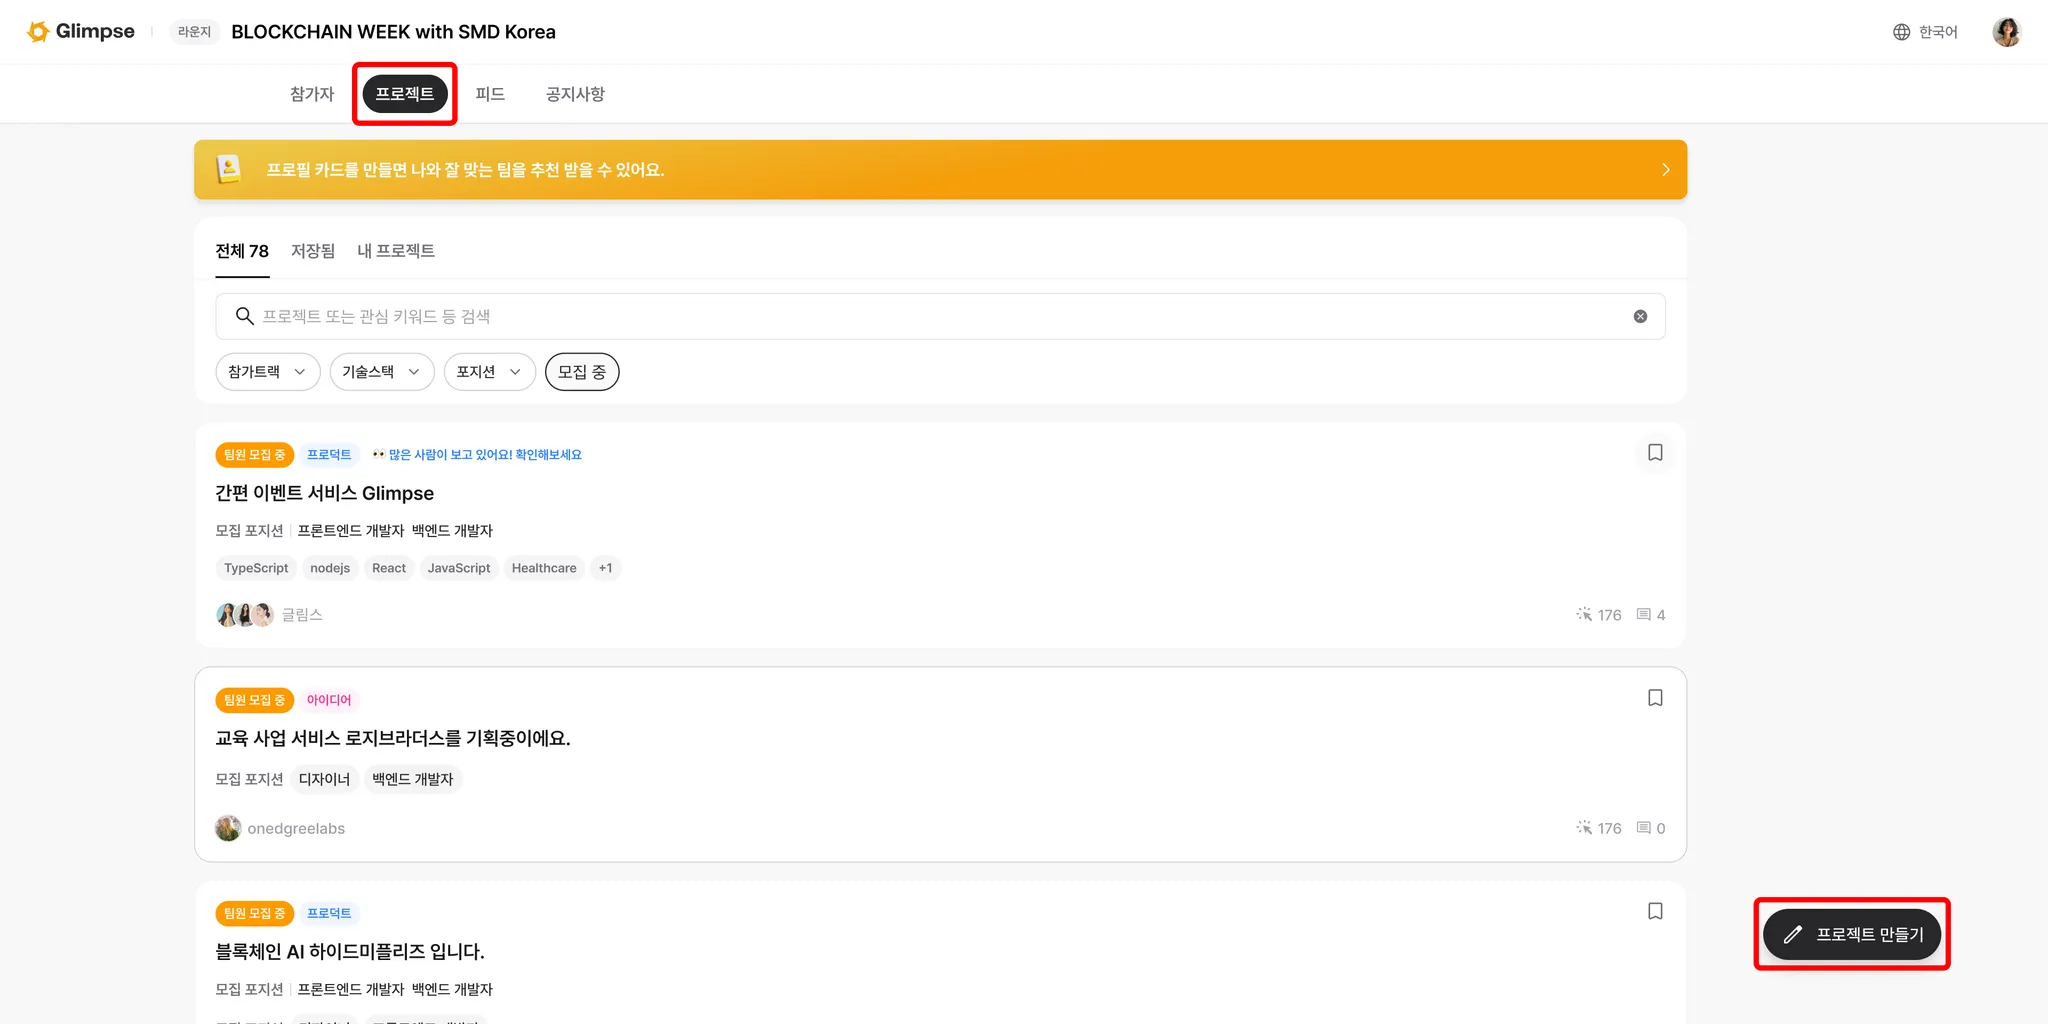Image resolution: width=2048 pixels, height=1024 pixels.
Task: Bookmark the 로지브라더스 education project
Action: (1655, 698)
